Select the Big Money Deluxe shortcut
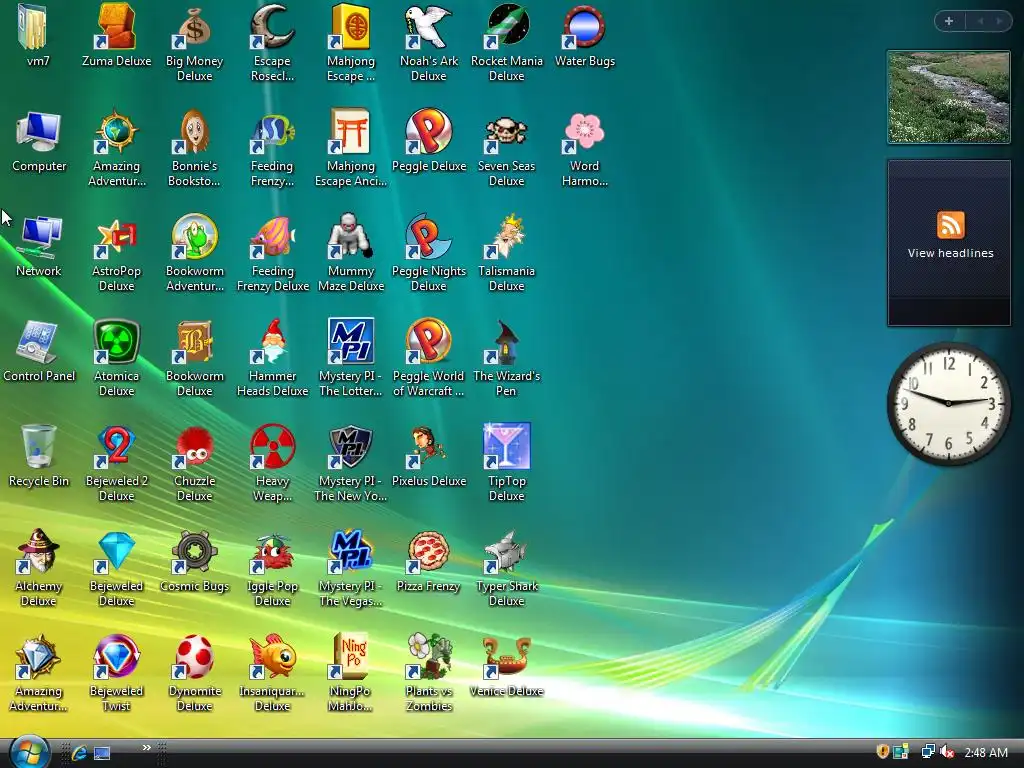The image size is (1024, 768). [x=195, y=26]
